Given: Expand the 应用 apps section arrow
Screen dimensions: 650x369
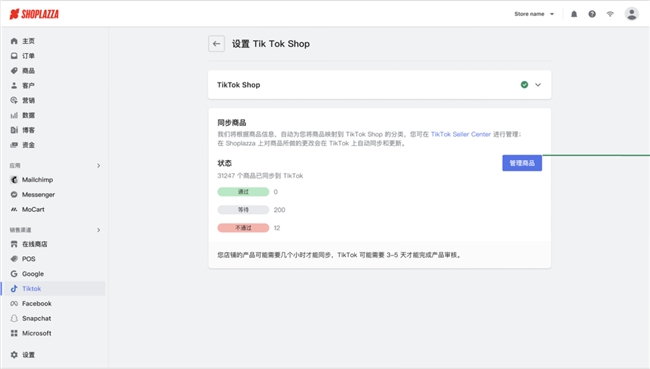Looking at the screenshot, I should [x=98, y=166].
